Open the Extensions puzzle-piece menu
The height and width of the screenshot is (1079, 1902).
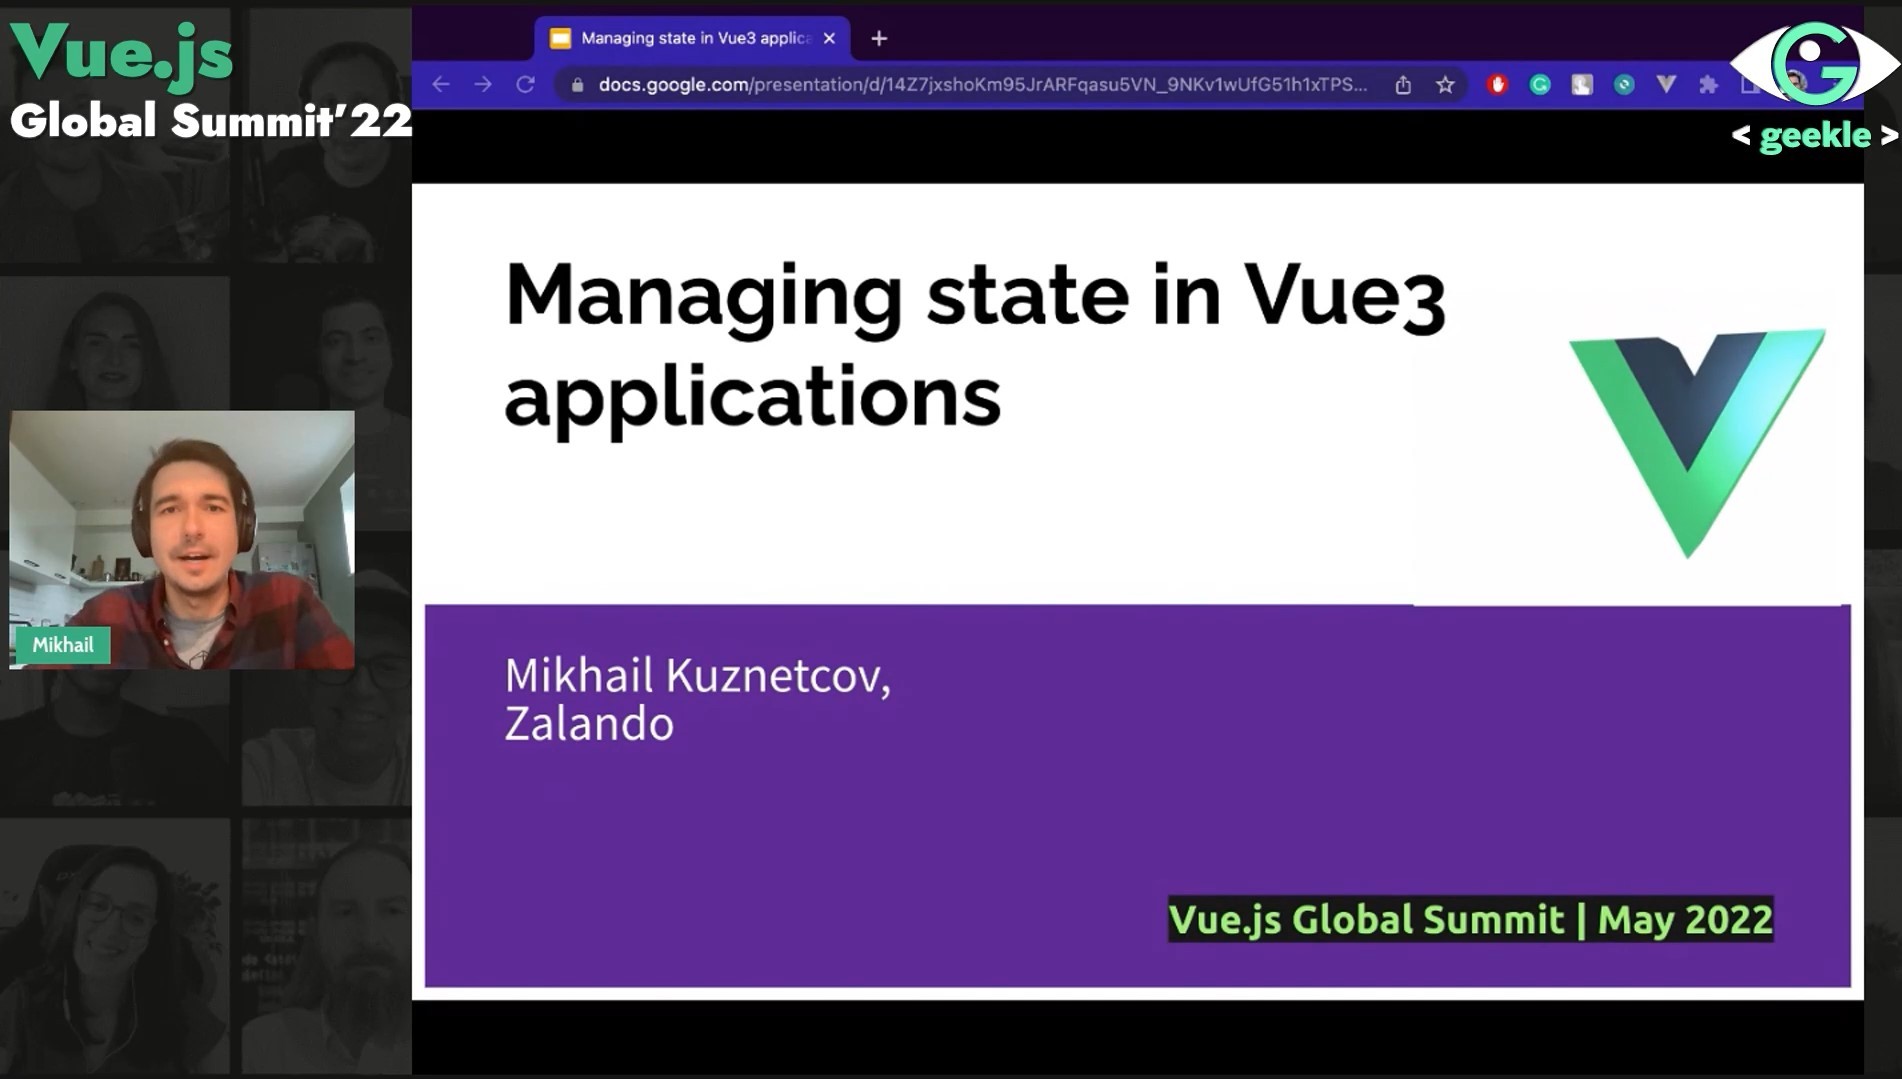tap(1708, 85)
